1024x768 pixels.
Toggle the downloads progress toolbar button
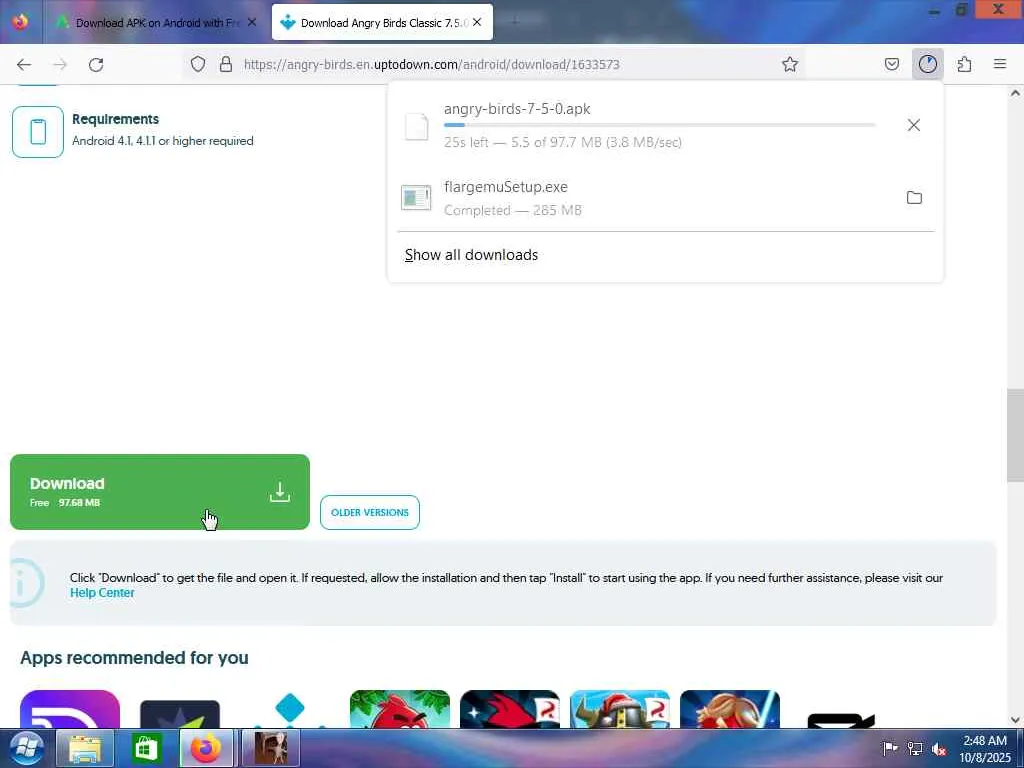927,64
